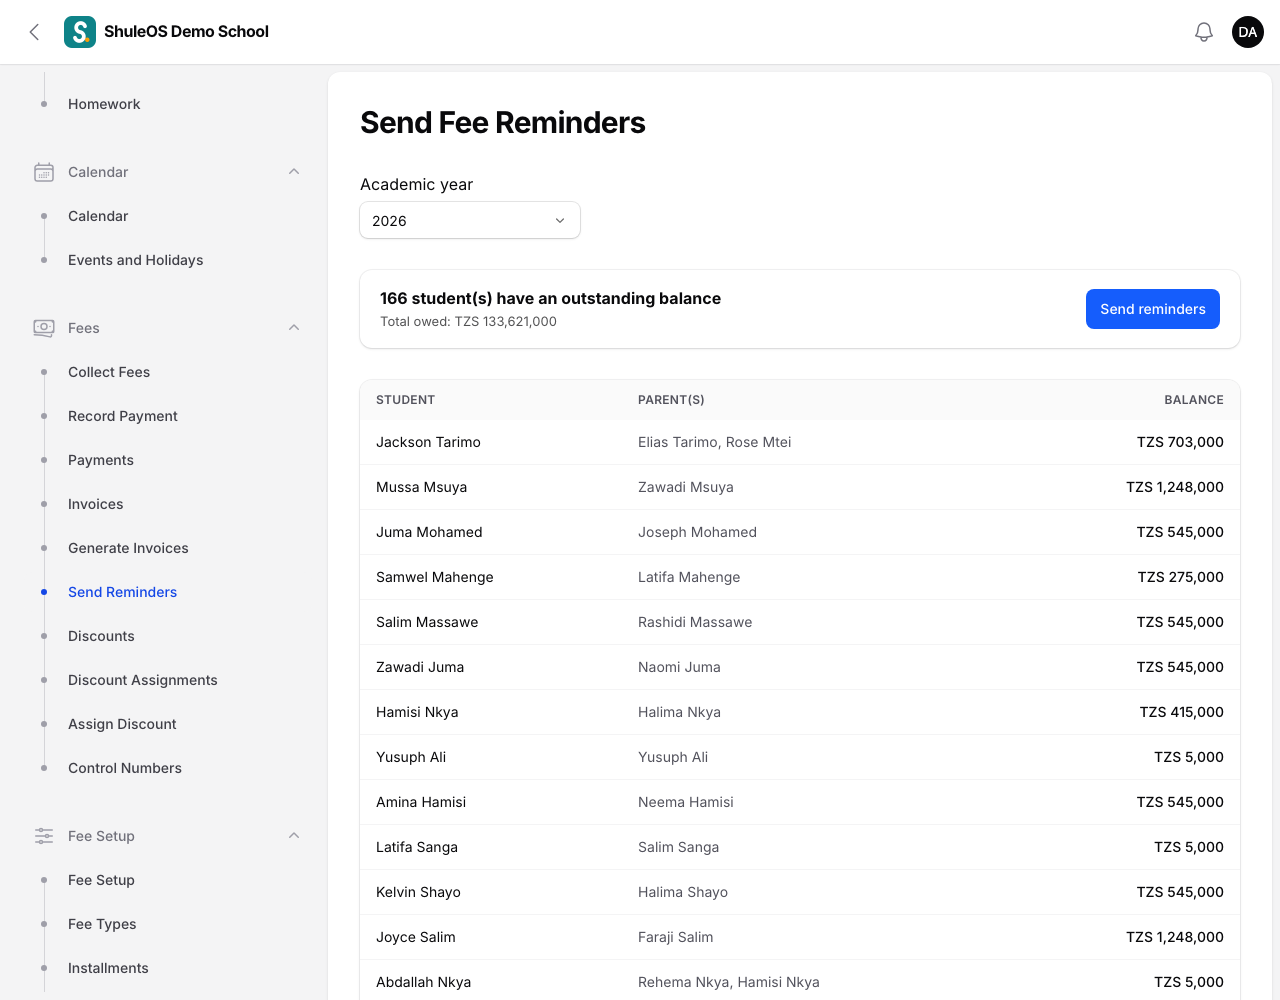The width and height of the screenshot is (1280, 1000).
Task: Select student Salim Massawe
Action: click(427, 622)
